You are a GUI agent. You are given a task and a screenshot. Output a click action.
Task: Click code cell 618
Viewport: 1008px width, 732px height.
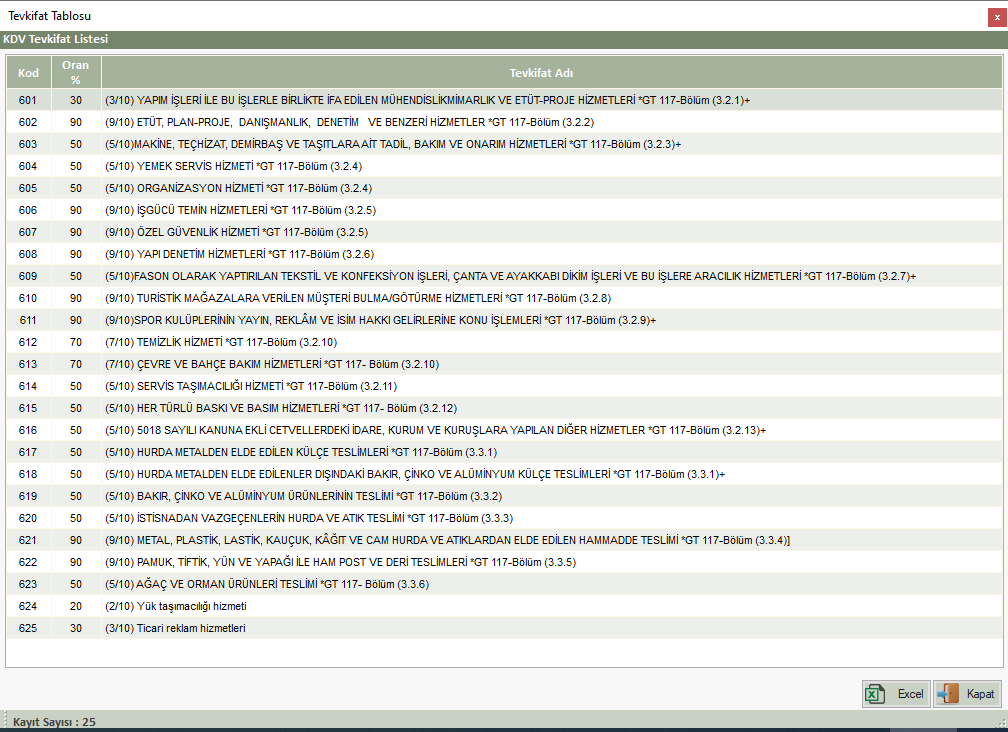(x=28, y=474)
